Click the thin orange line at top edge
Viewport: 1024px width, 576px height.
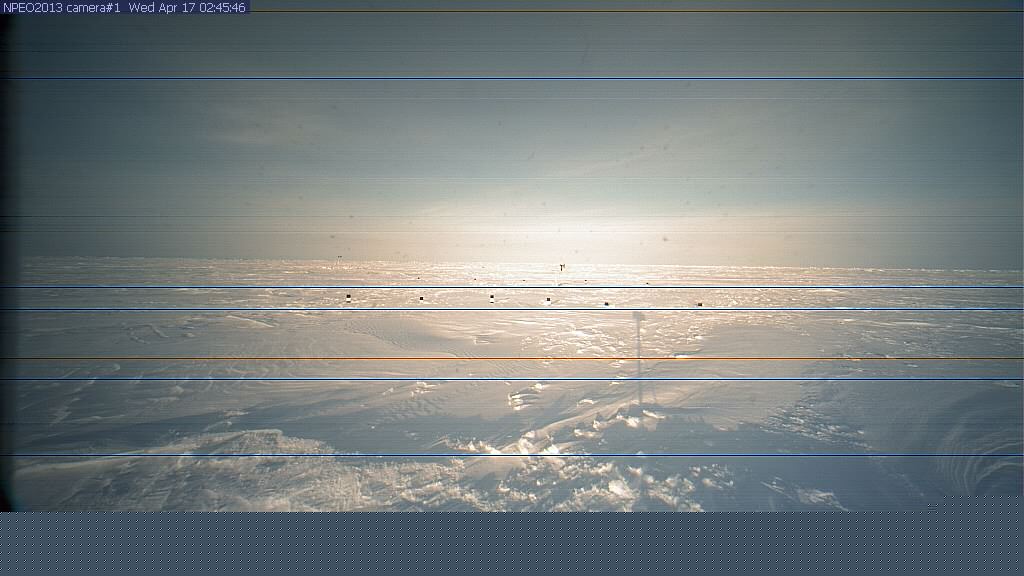pyautogui.click(x=600, y=12)
